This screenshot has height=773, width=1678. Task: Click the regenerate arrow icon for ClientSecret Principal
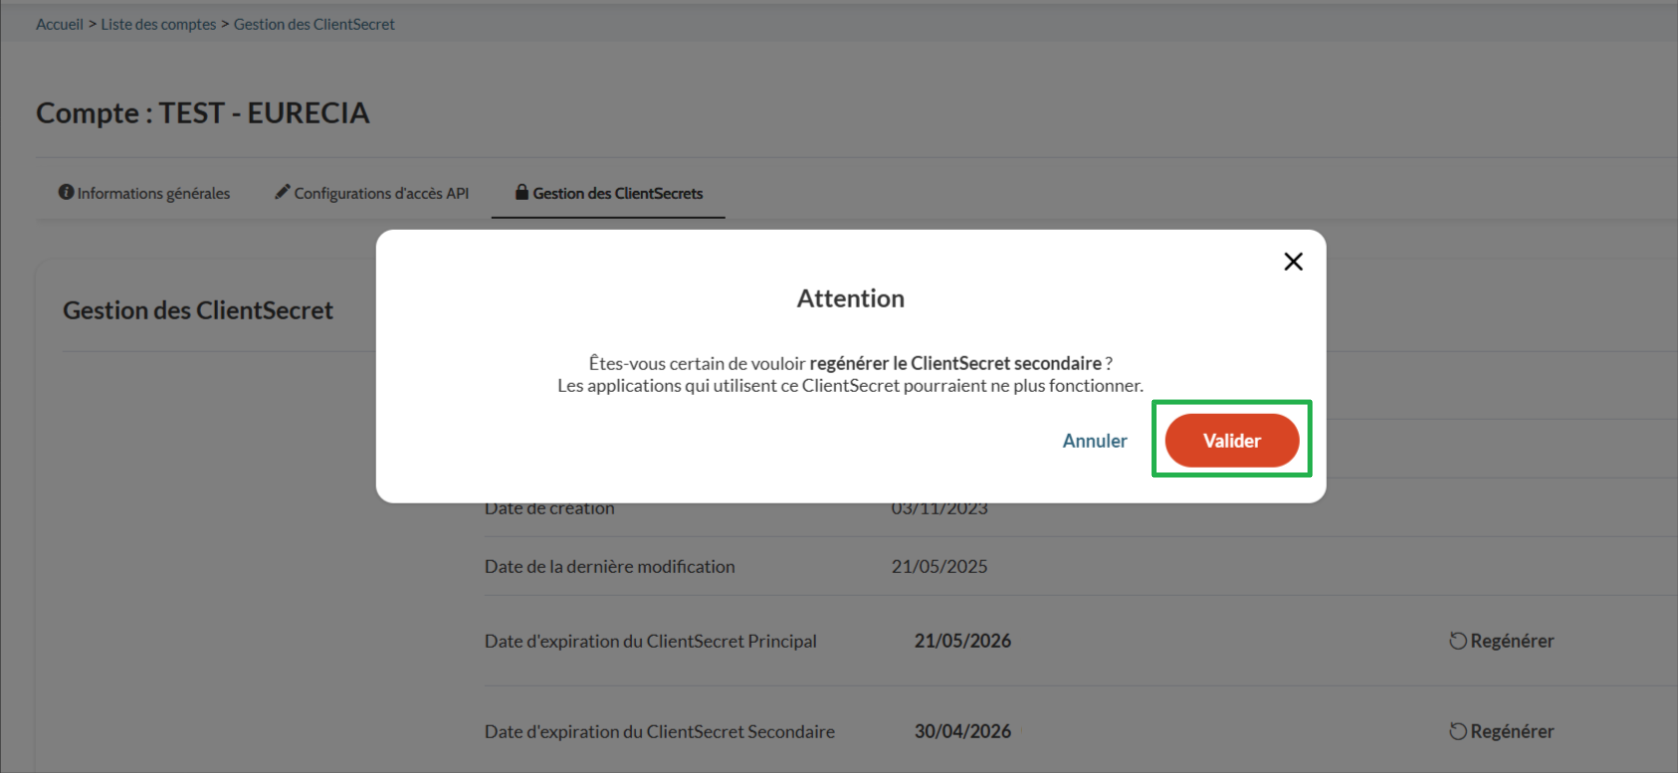[1458, 641]
